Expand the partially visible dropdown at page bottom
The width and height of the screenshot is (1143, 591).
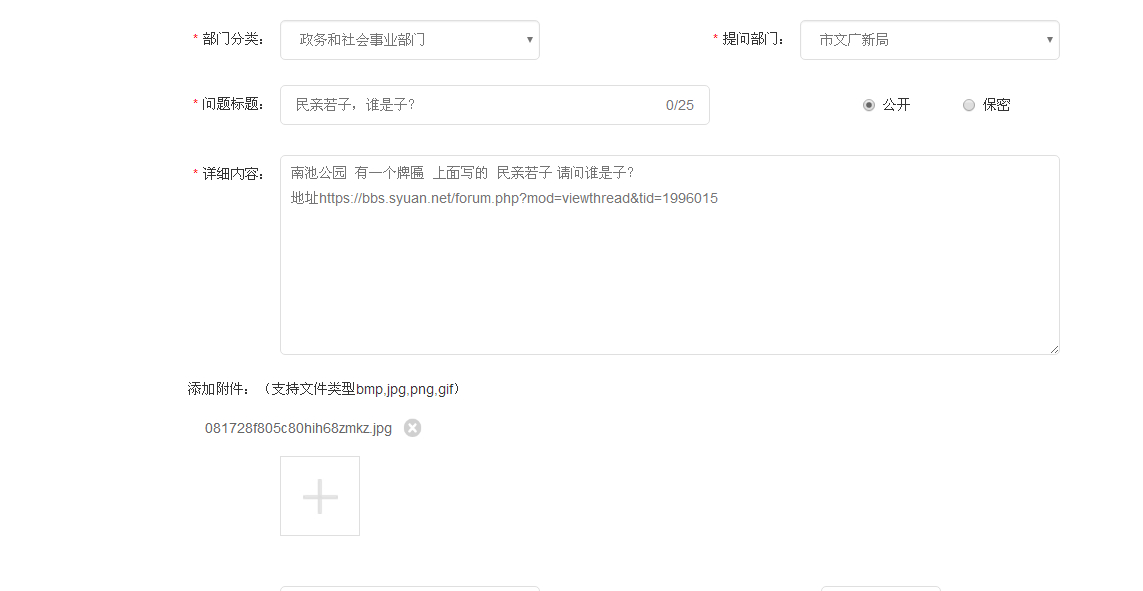pos(410,589)
